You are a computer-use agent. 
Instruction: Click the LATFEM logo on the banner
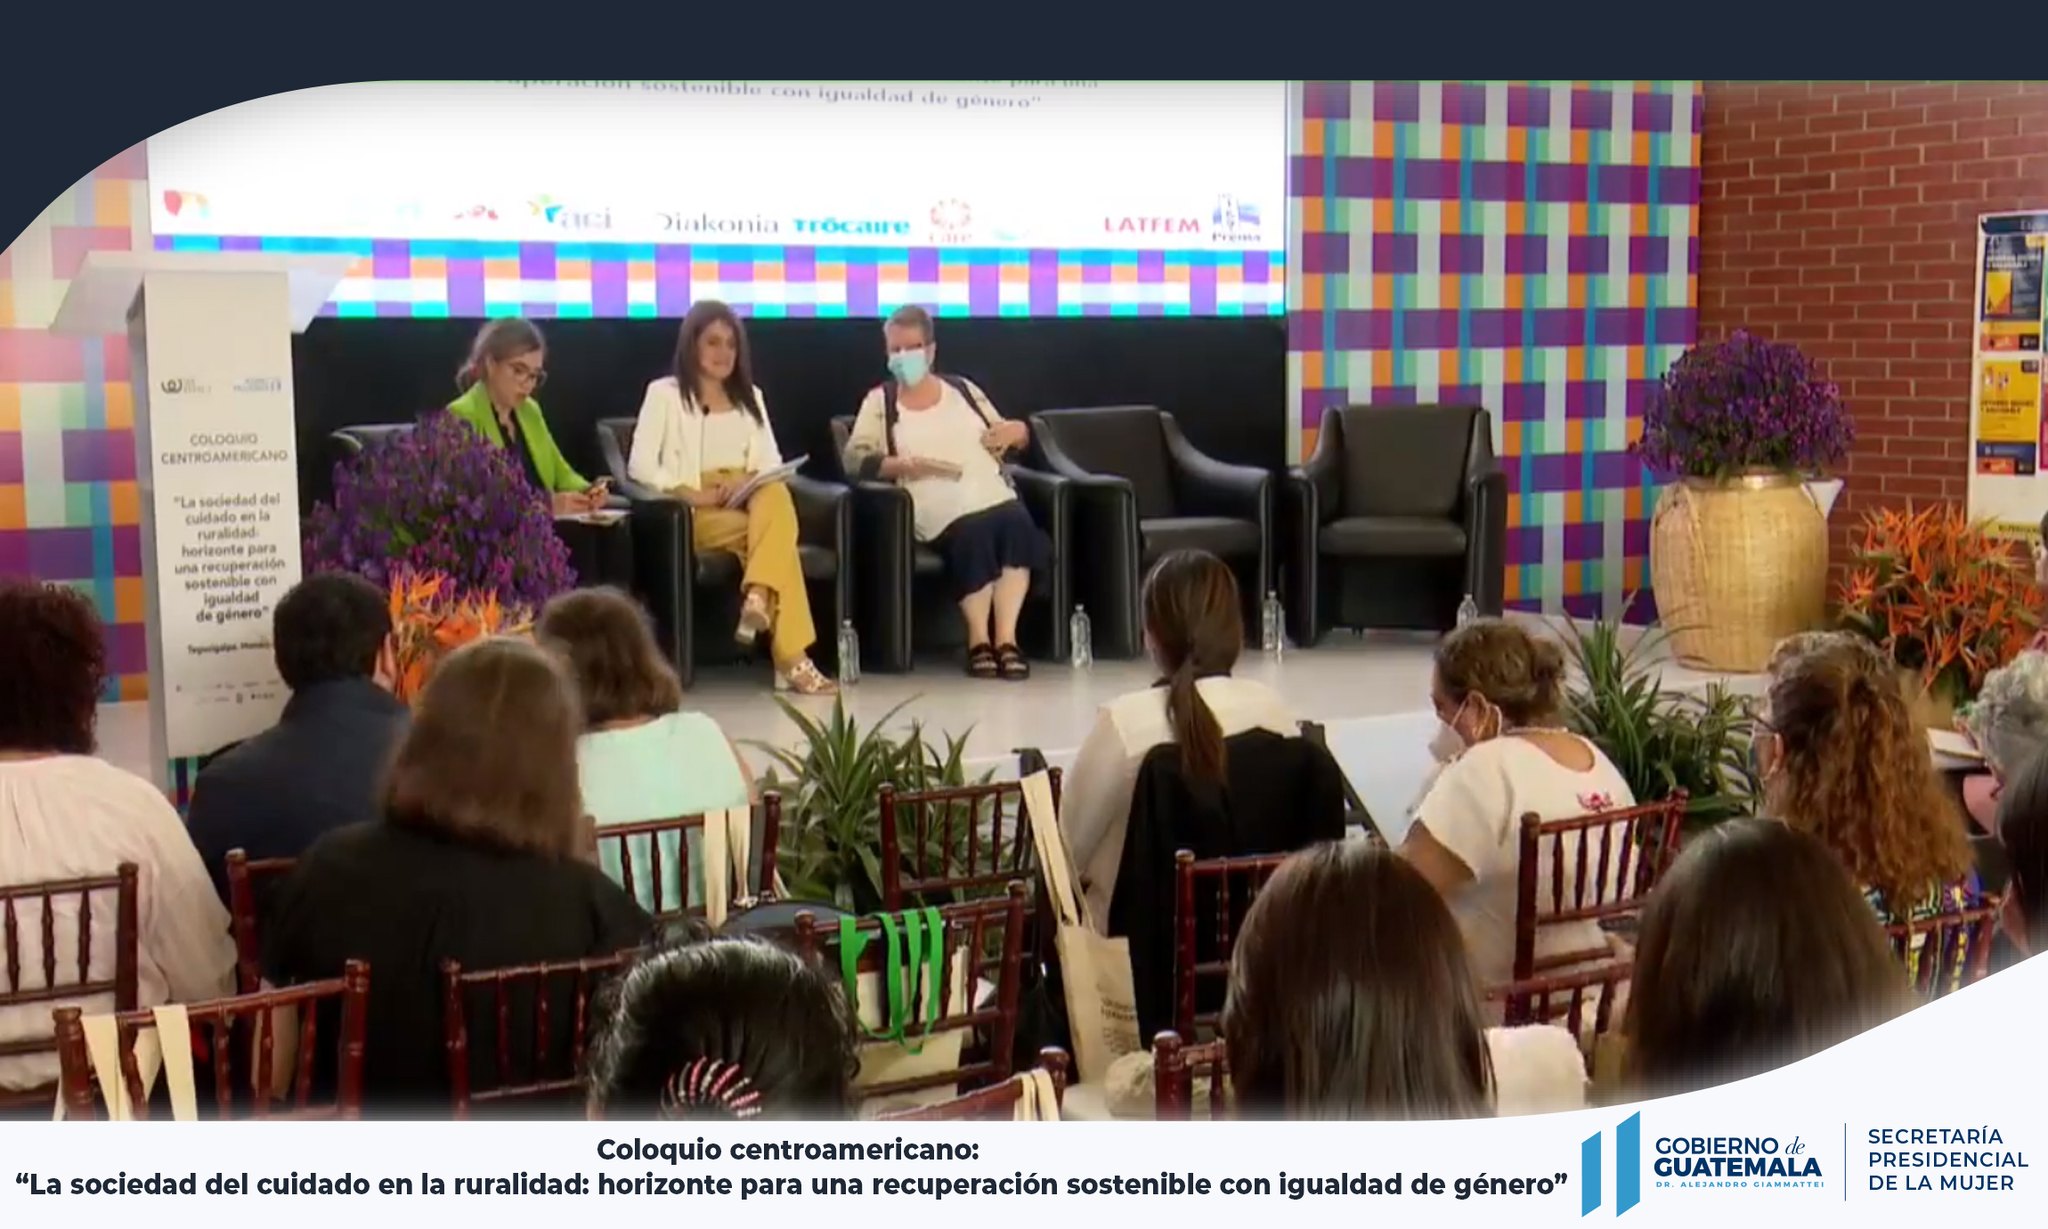[x=1150, y=225]
